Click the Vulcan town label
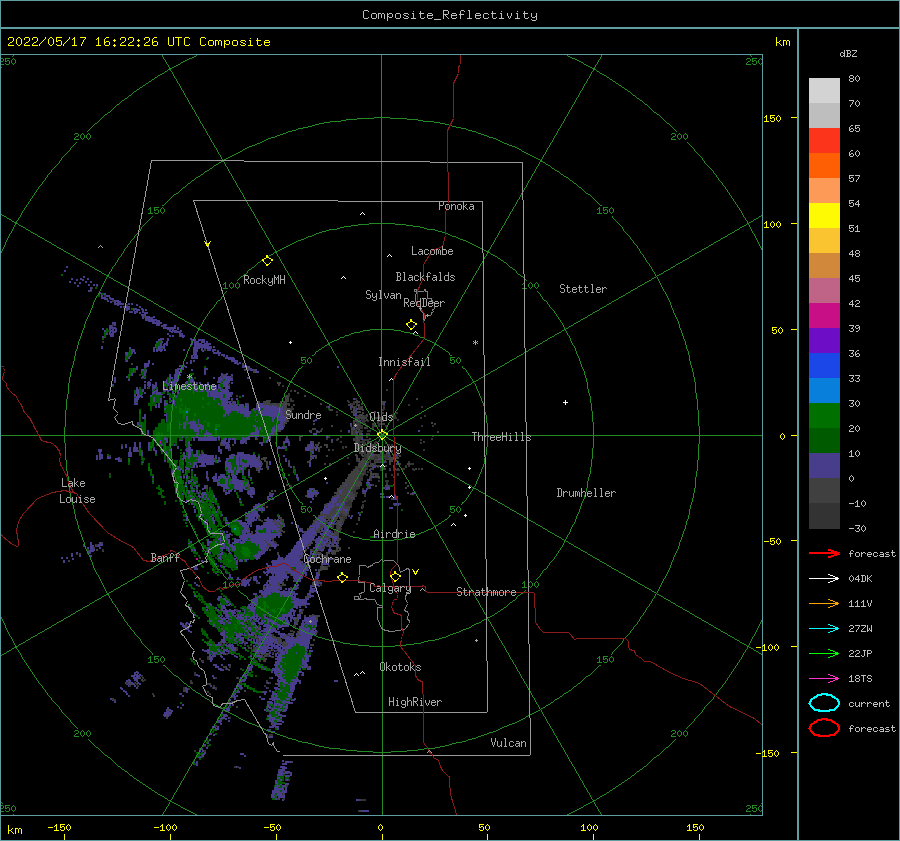The height and width of the screenshot is (841, 900). 508,743
